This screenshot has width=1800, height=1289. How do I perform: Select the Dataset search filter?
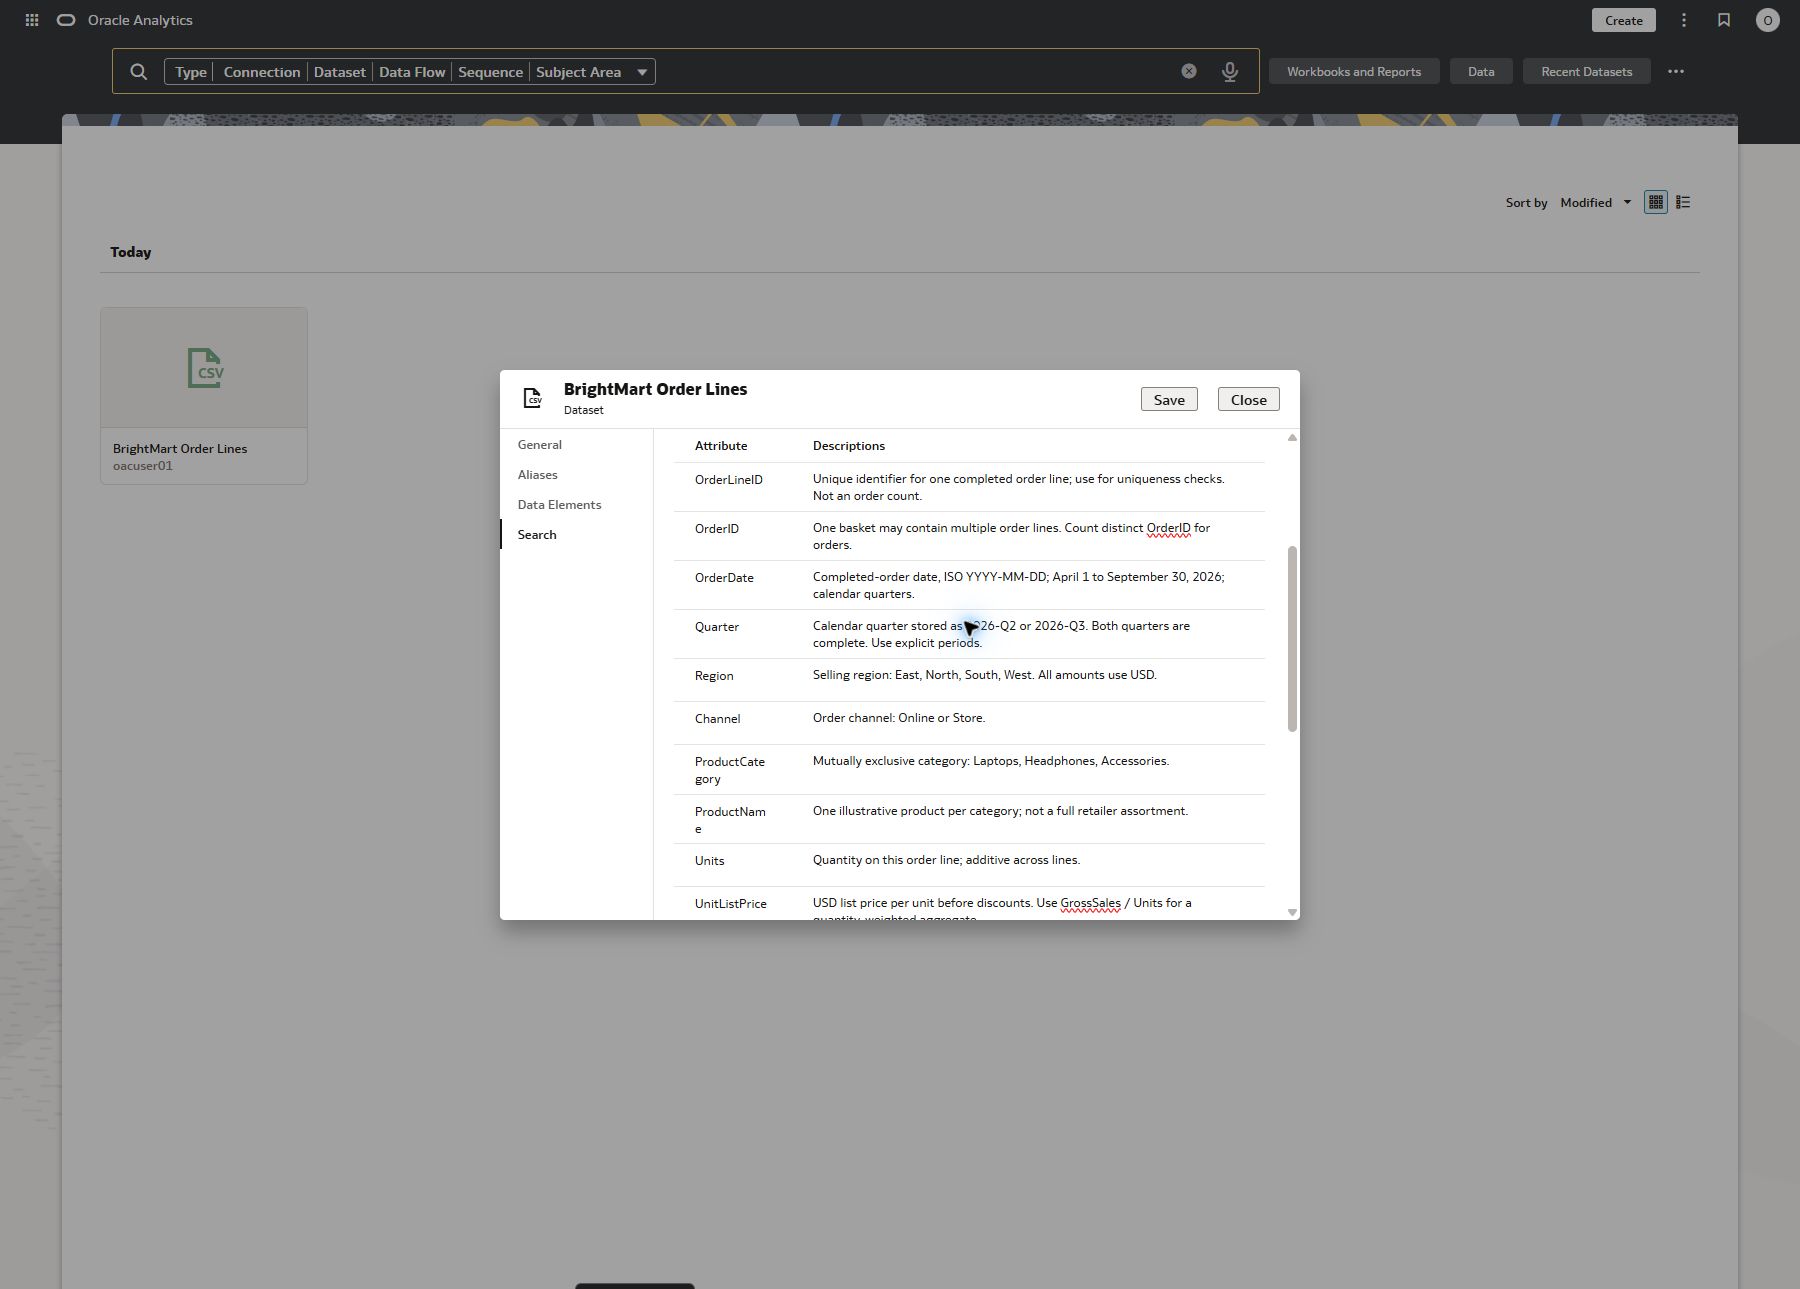point(339,72)
